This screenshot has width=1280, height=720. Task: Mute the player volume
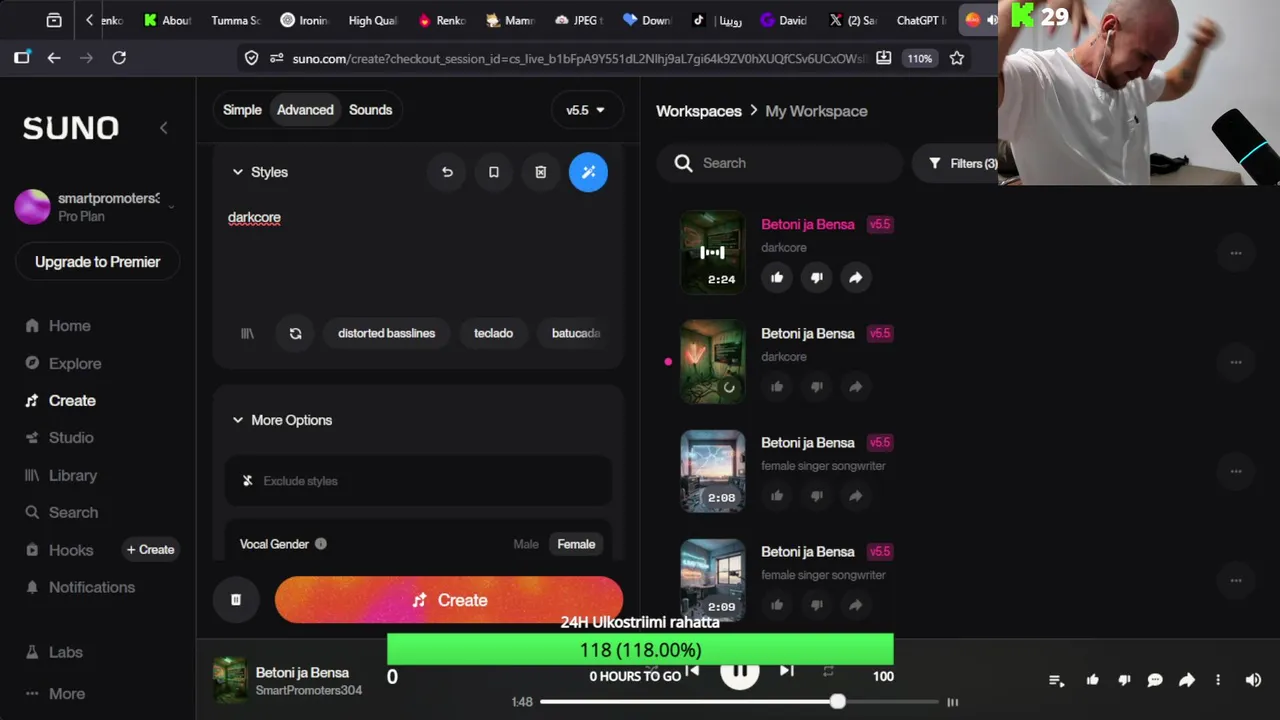[1253, 680]
